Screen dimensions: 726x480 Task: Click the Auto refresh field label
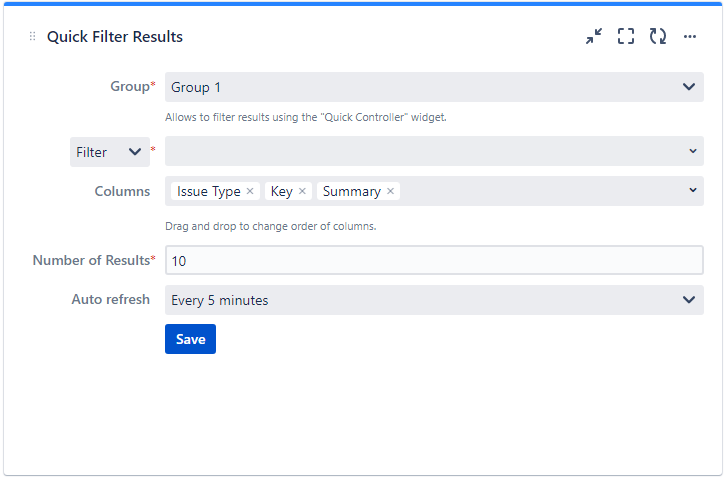110,300
